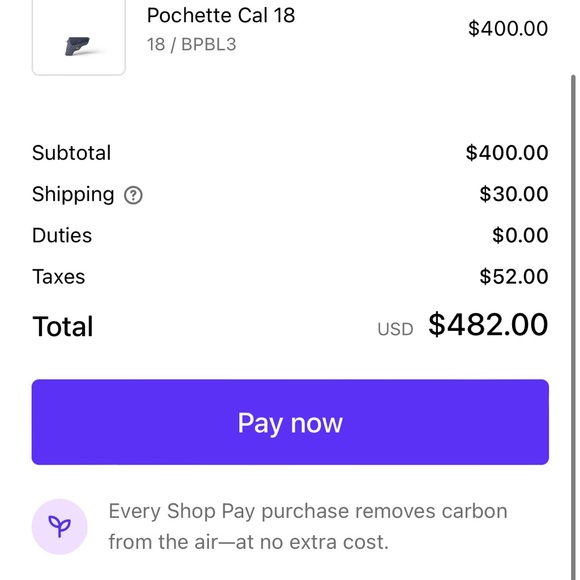Click the 18 / BPBL3 variant text
Viewport: 580px width, 580px height.
[191, 45]
